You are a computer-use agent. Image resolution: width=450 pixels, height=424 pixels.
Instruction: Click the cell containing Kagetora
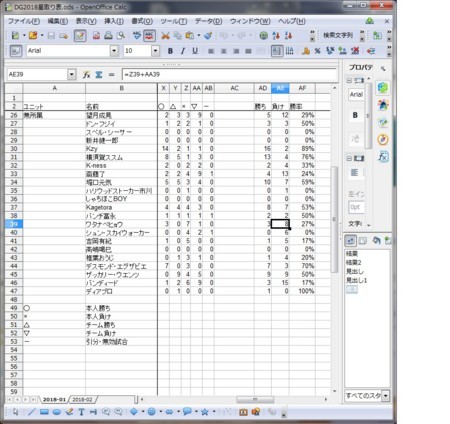[x=121, y=207]
